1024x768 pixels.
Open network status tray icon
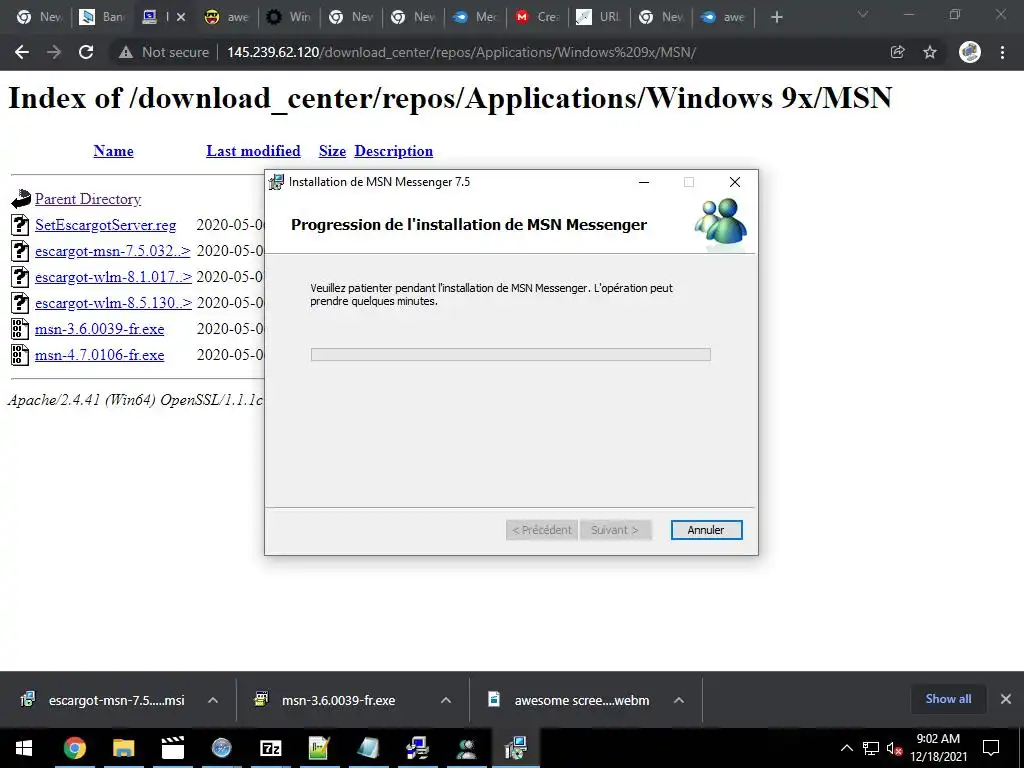[871, 748]
